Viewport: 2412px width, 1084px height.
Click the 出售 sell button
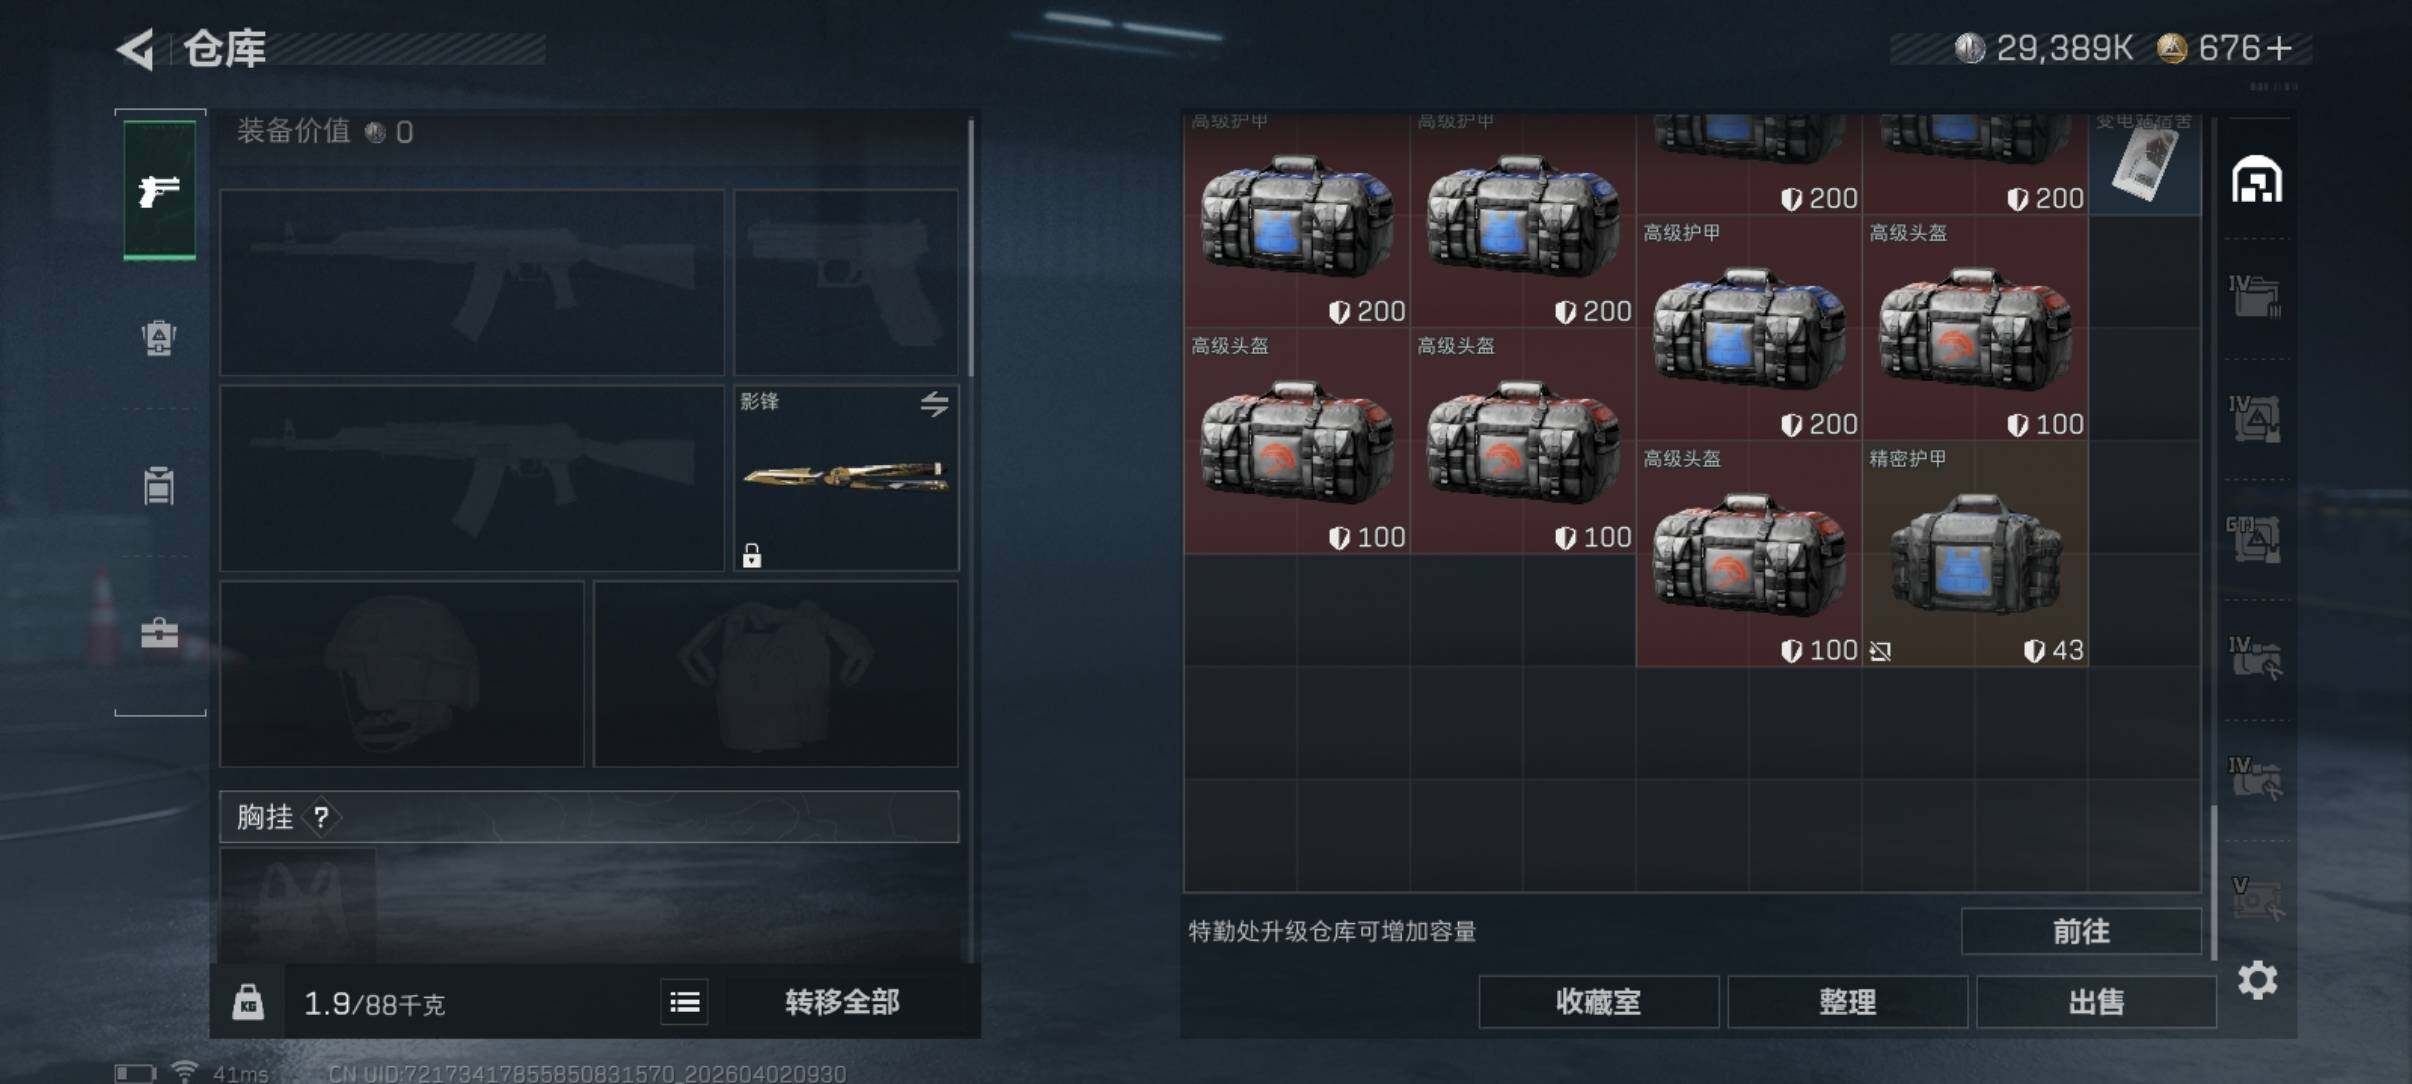click(x=2096, y=1002)
